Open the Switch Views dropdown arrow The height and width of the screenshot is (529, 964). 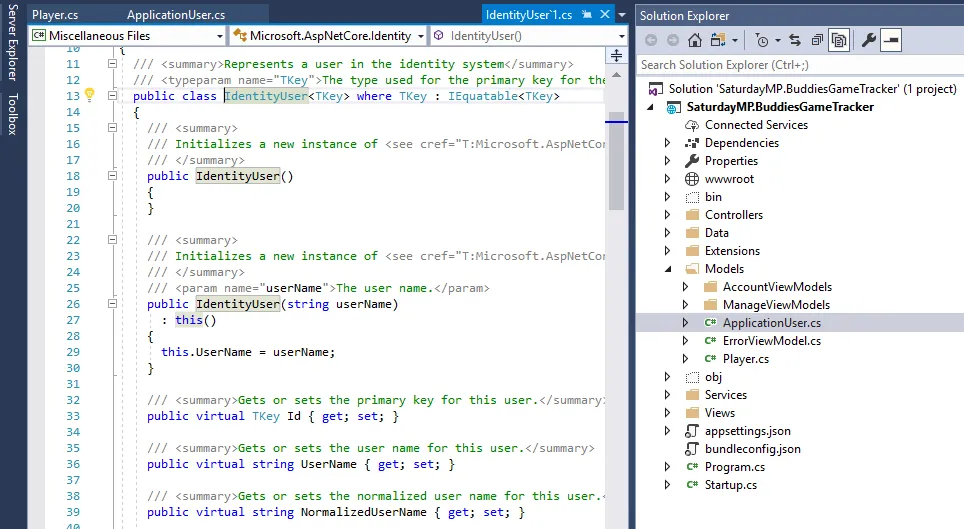pos(735,41)
